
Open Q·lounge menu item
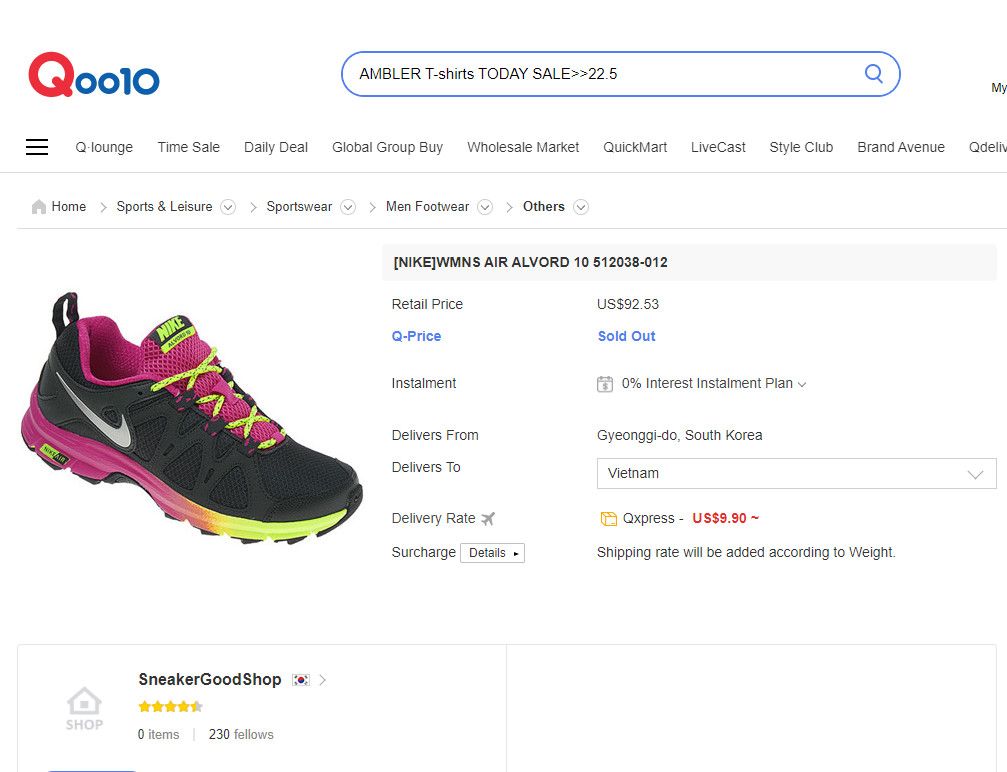tap(104, 147)
